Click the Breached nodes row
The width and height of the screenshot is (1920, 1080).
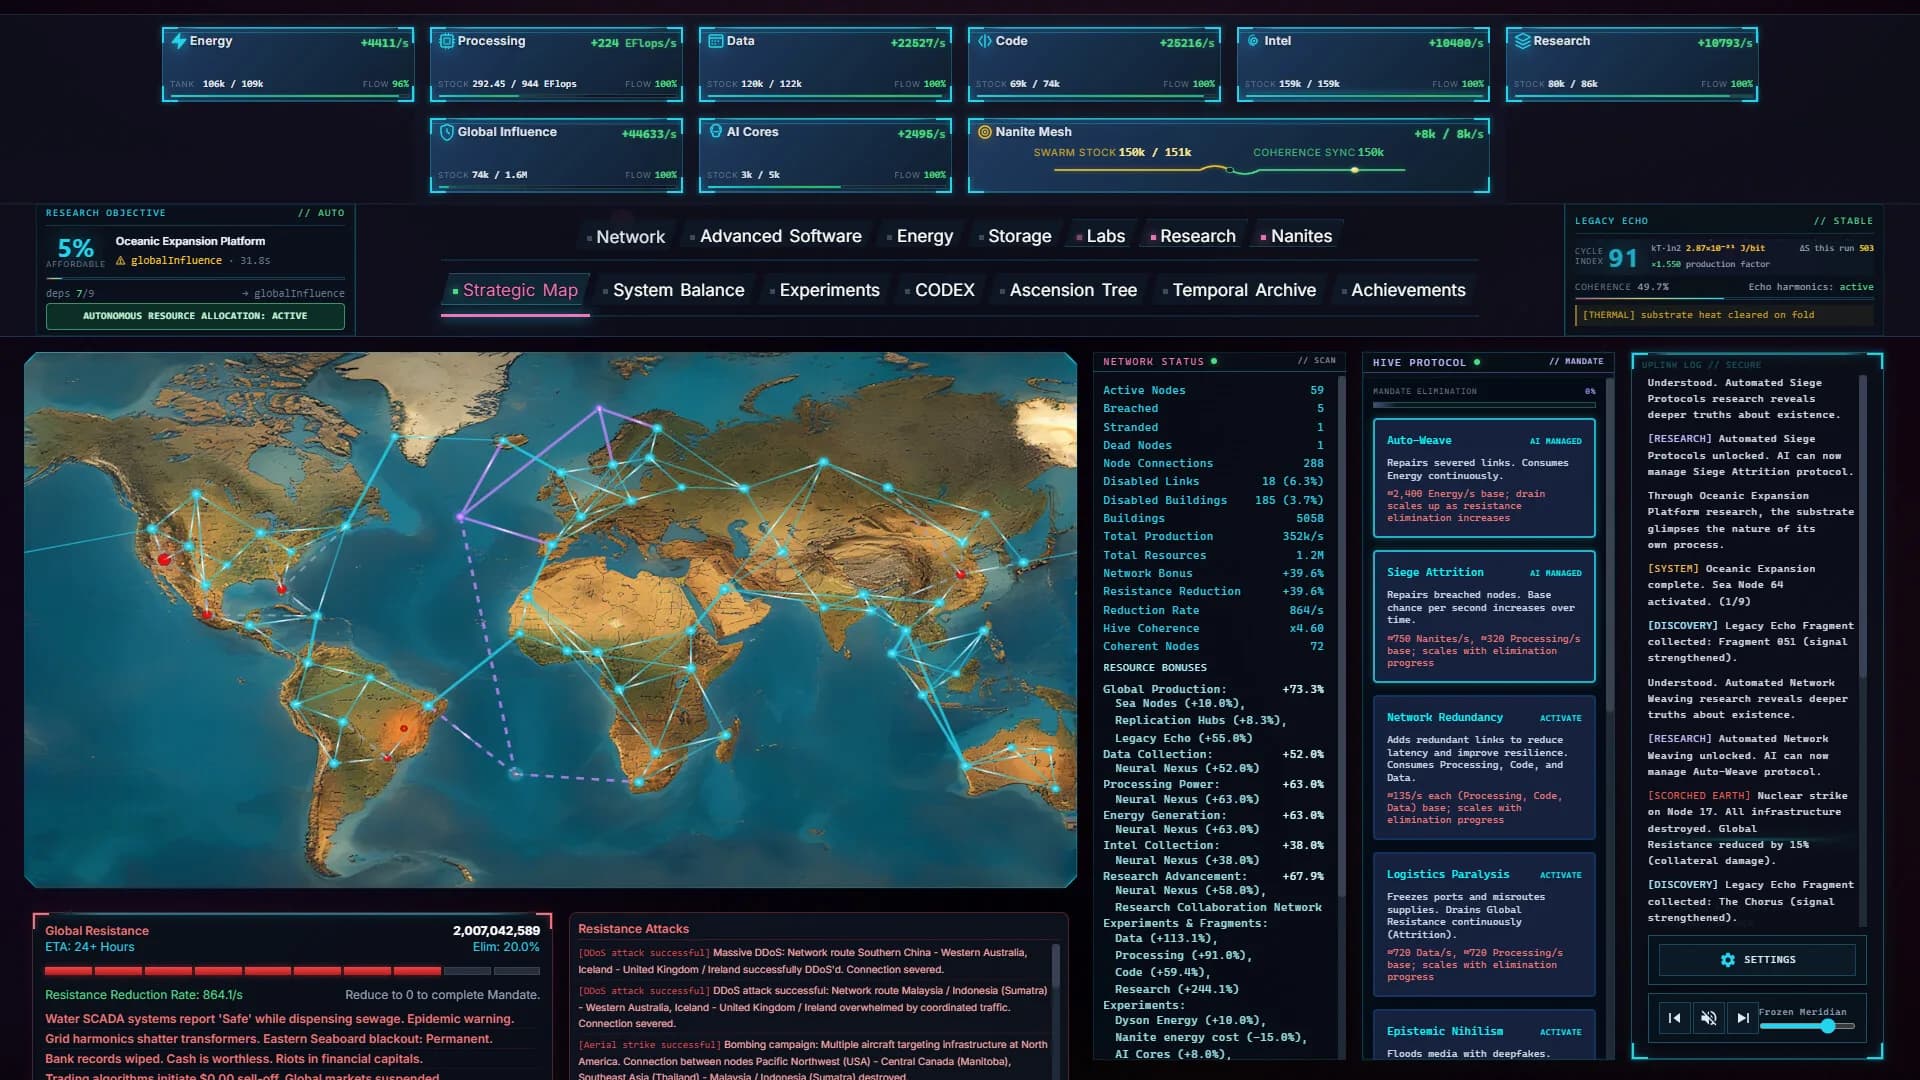click(1213, 409)
